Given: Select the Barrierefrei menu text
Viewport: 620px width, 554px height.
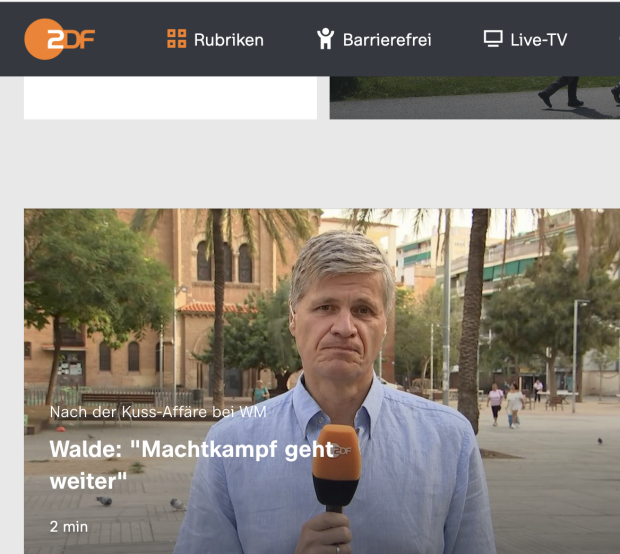Looking at the screenshot, I should 387,40.
